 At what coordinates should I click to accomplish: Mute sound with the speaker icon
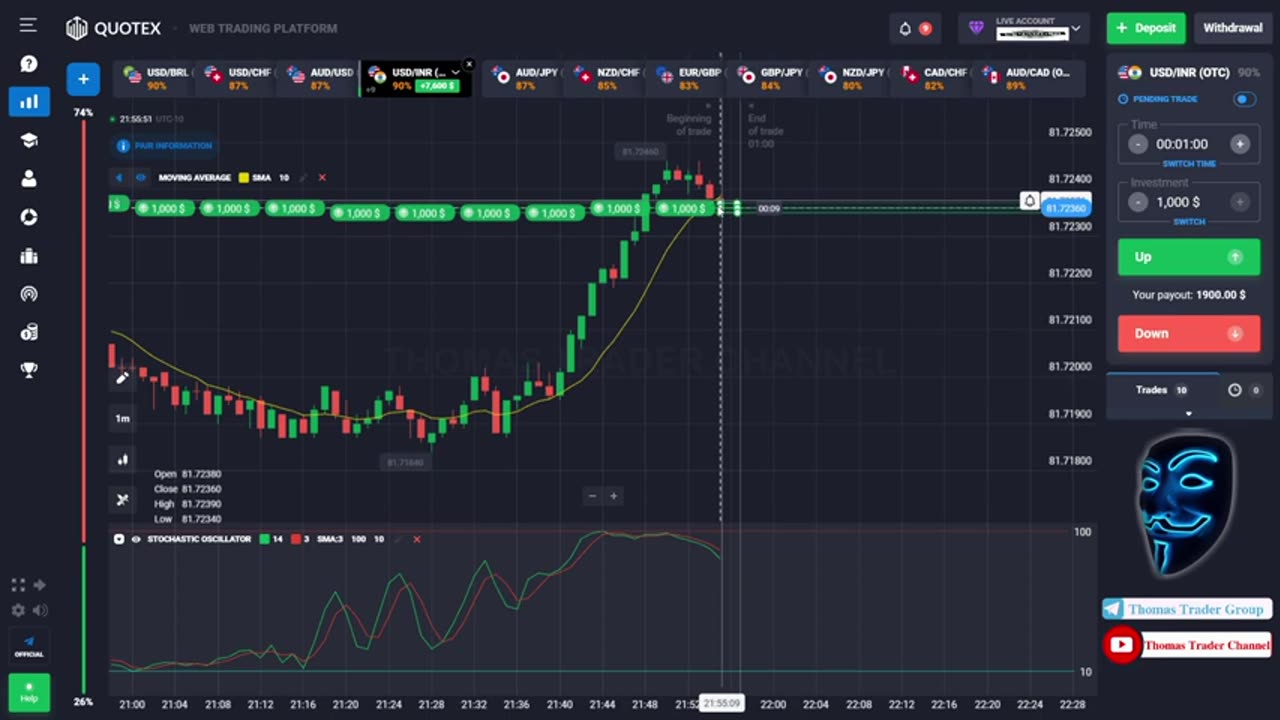40,610
